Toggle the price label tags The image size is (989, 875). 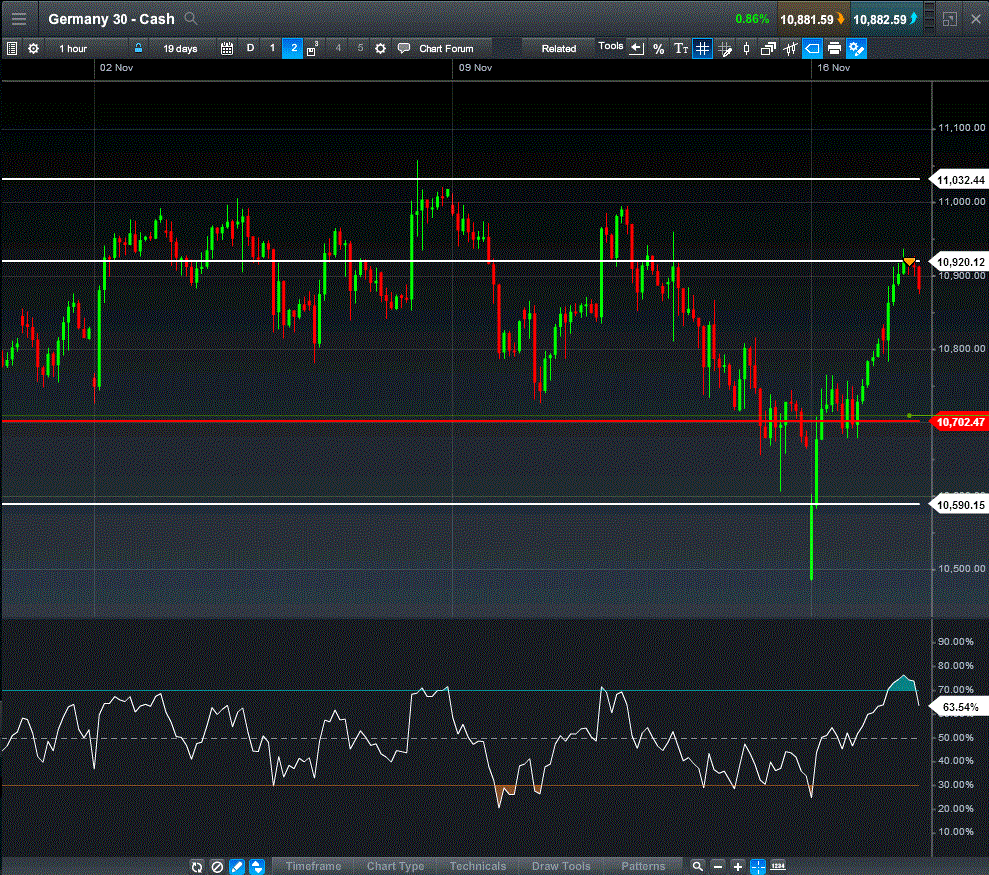pos(812,49)
